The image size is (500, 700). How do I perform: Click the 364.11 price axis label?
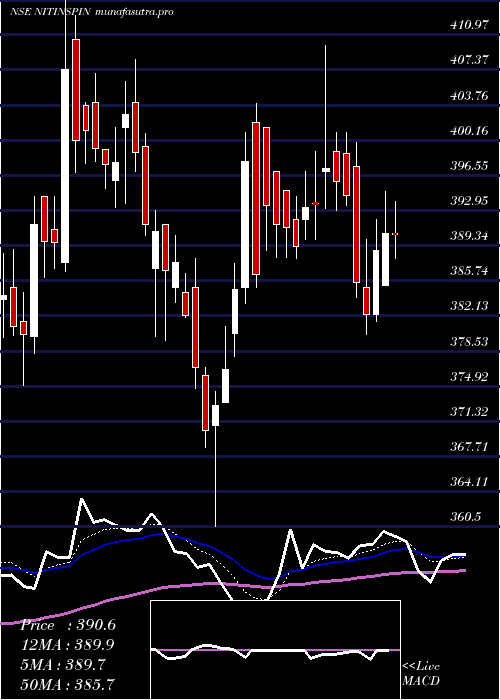(469, 481)
